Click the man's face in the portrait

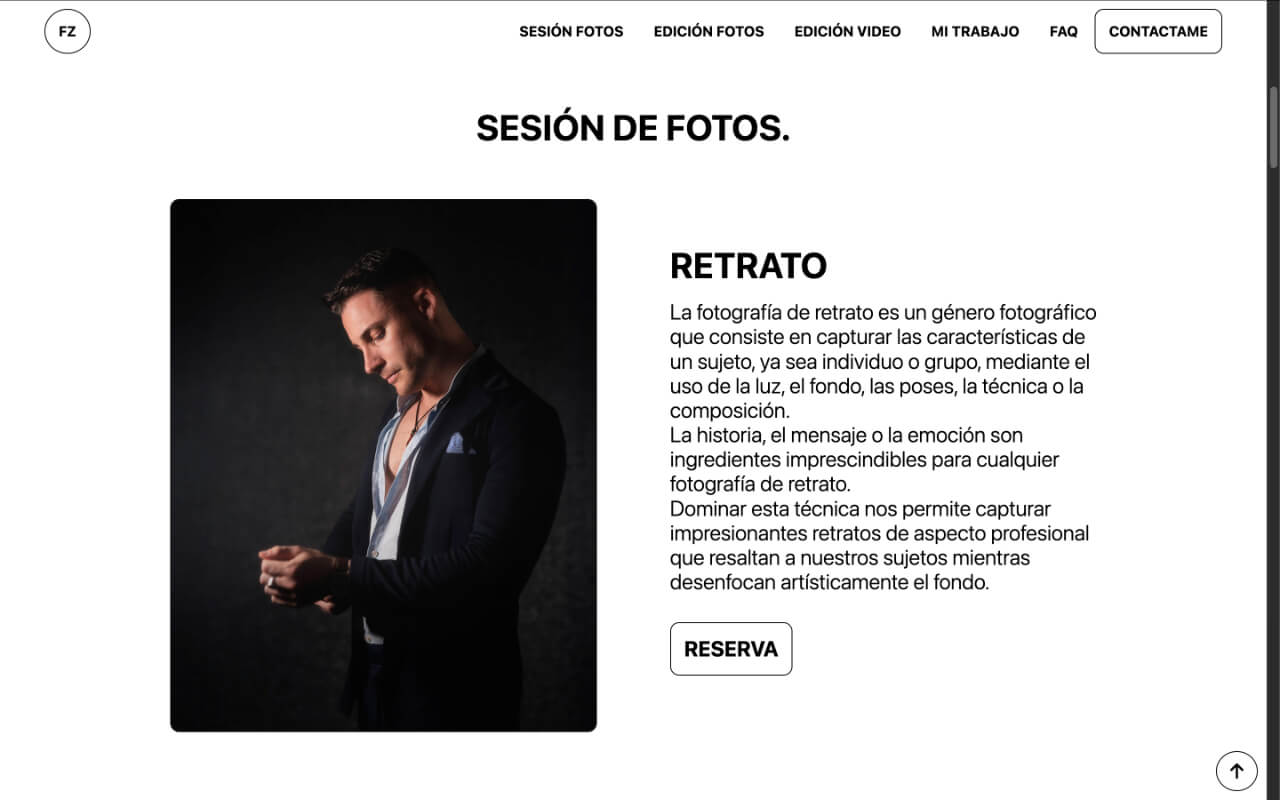tap(388, 337)
